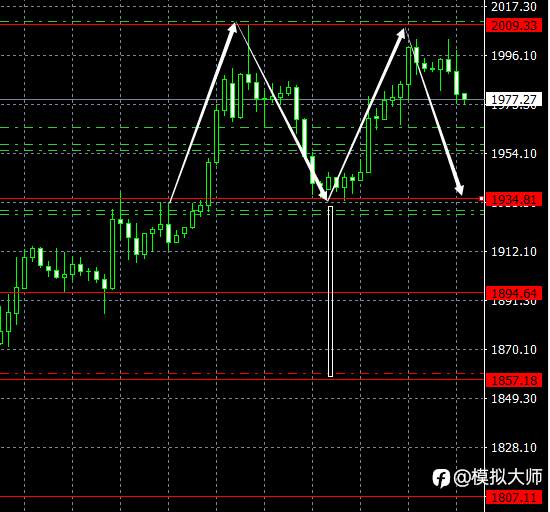
Task: Click the red 1807.11 level price tag
Action: point(514,497)
